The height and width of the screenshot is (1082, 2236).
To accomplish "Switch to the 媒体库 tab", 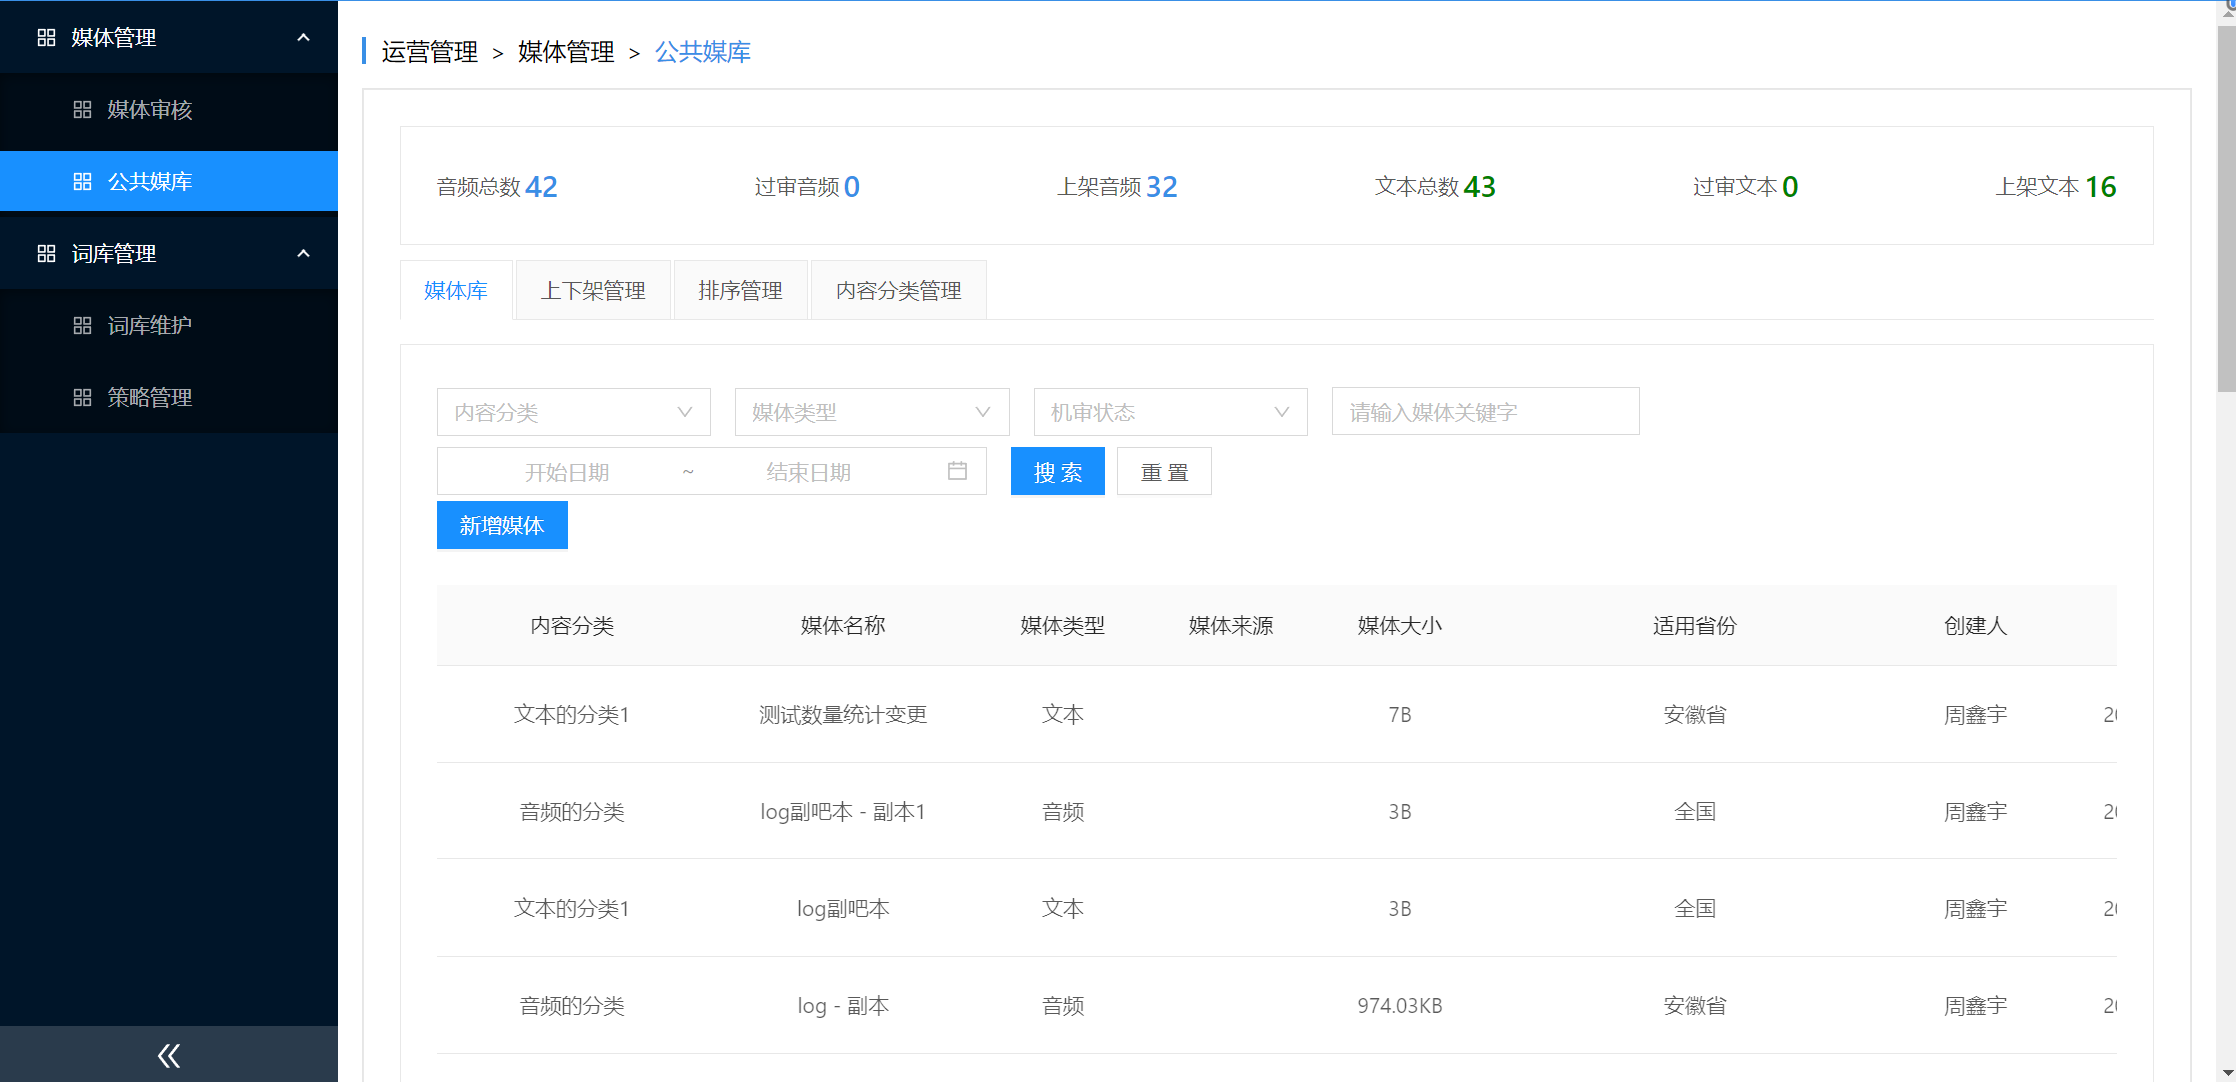I will pos(456,291).
